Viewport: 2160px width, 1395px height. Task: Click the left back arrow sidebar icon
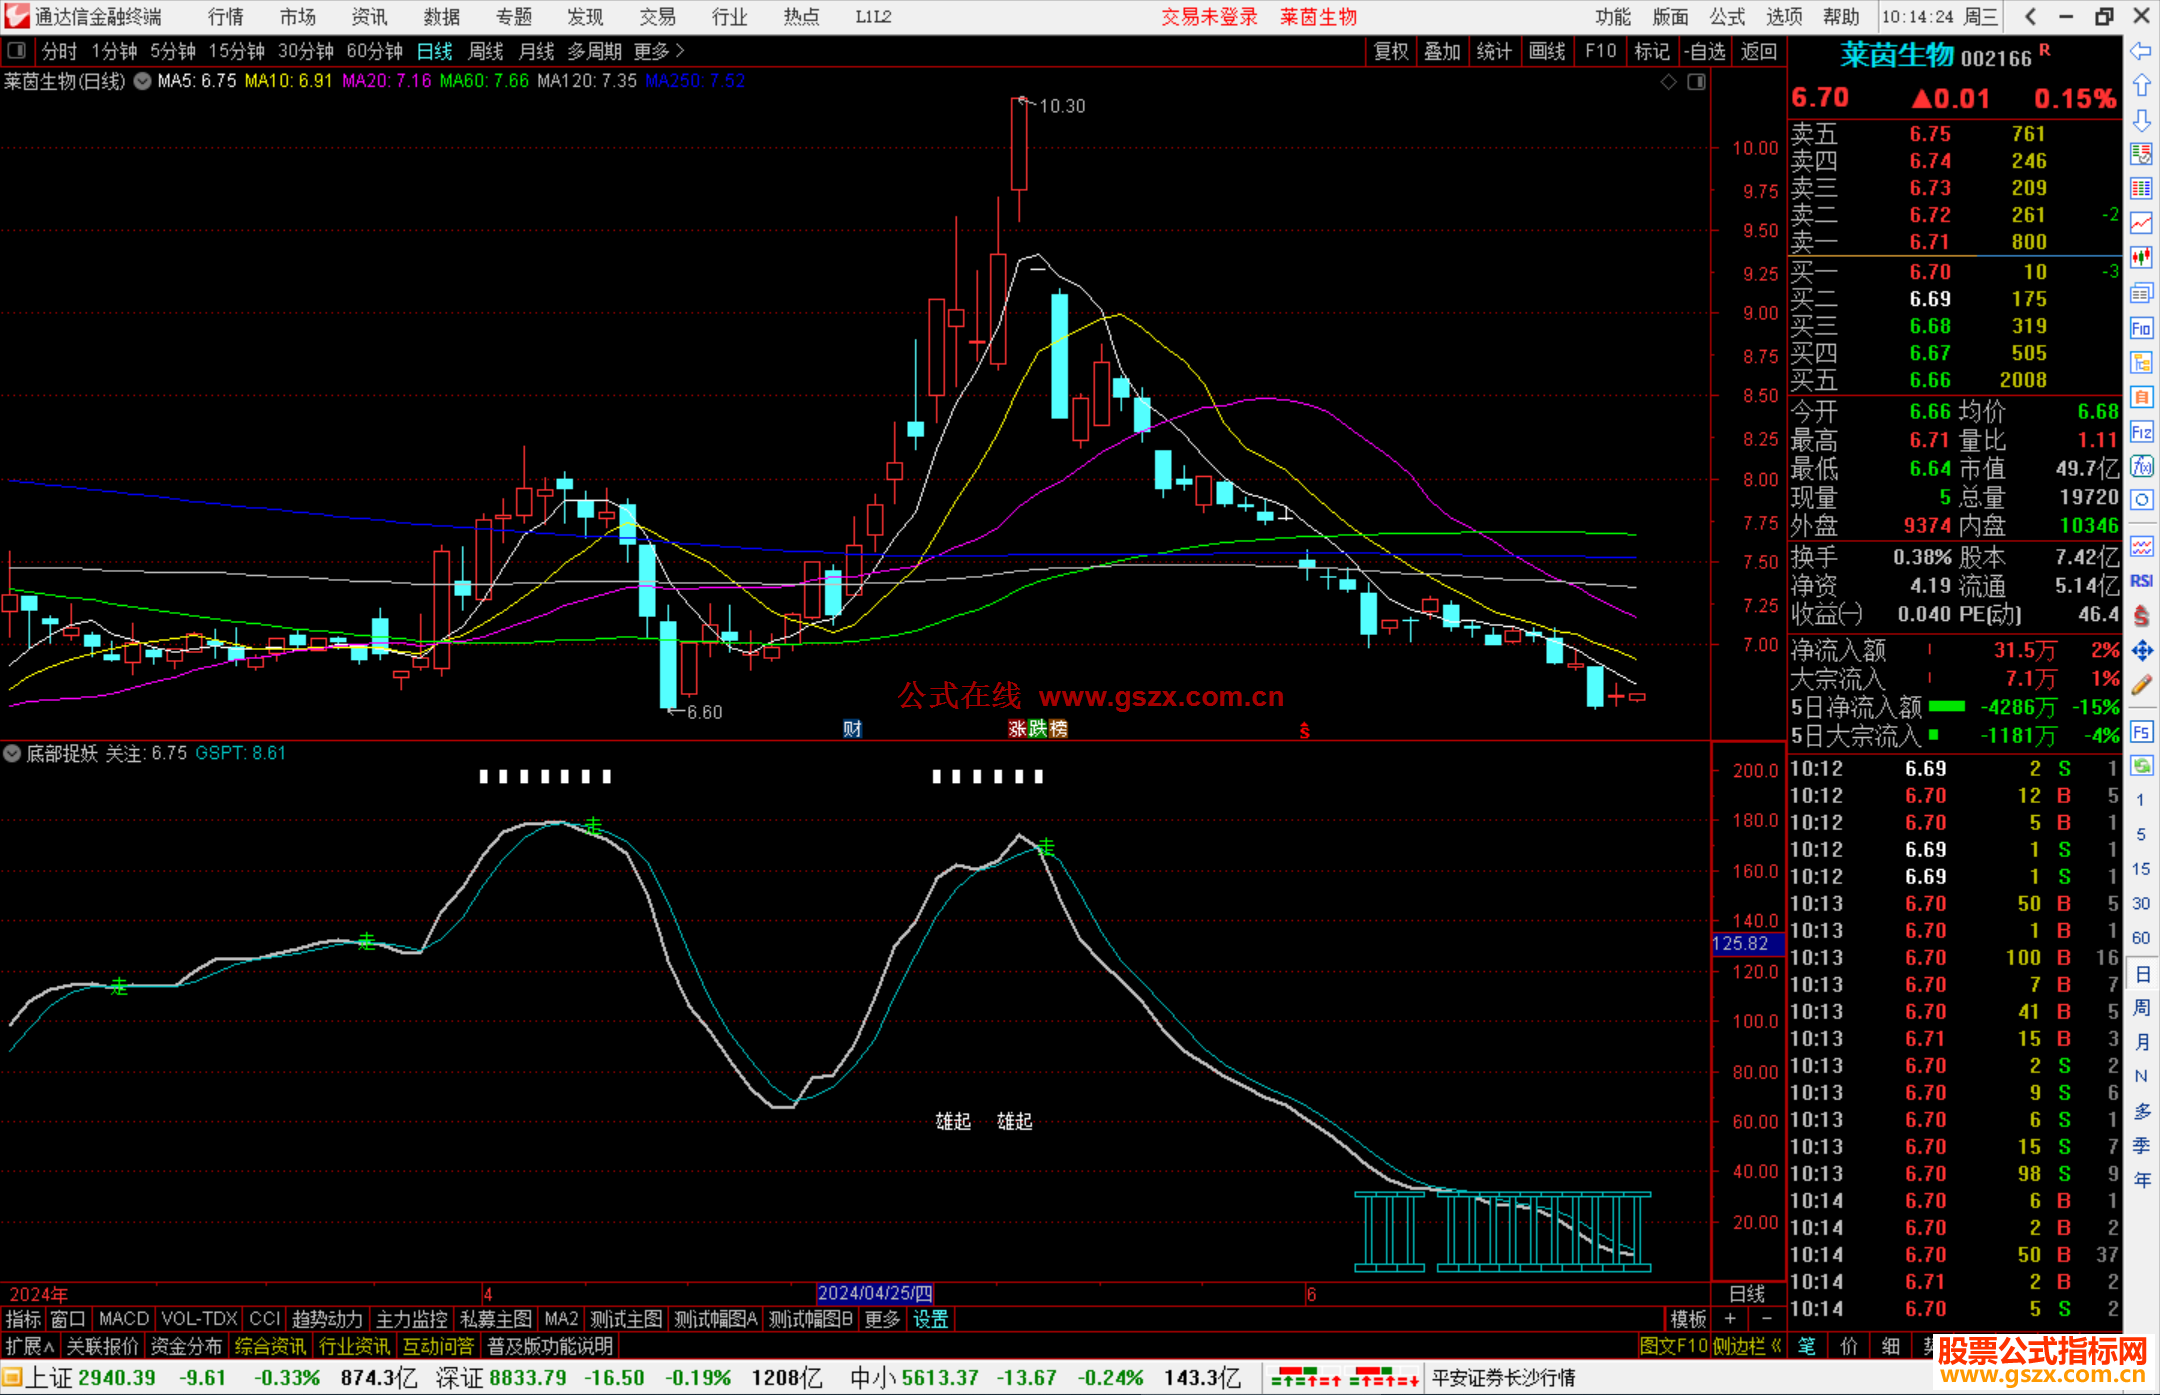[2141, 50]
